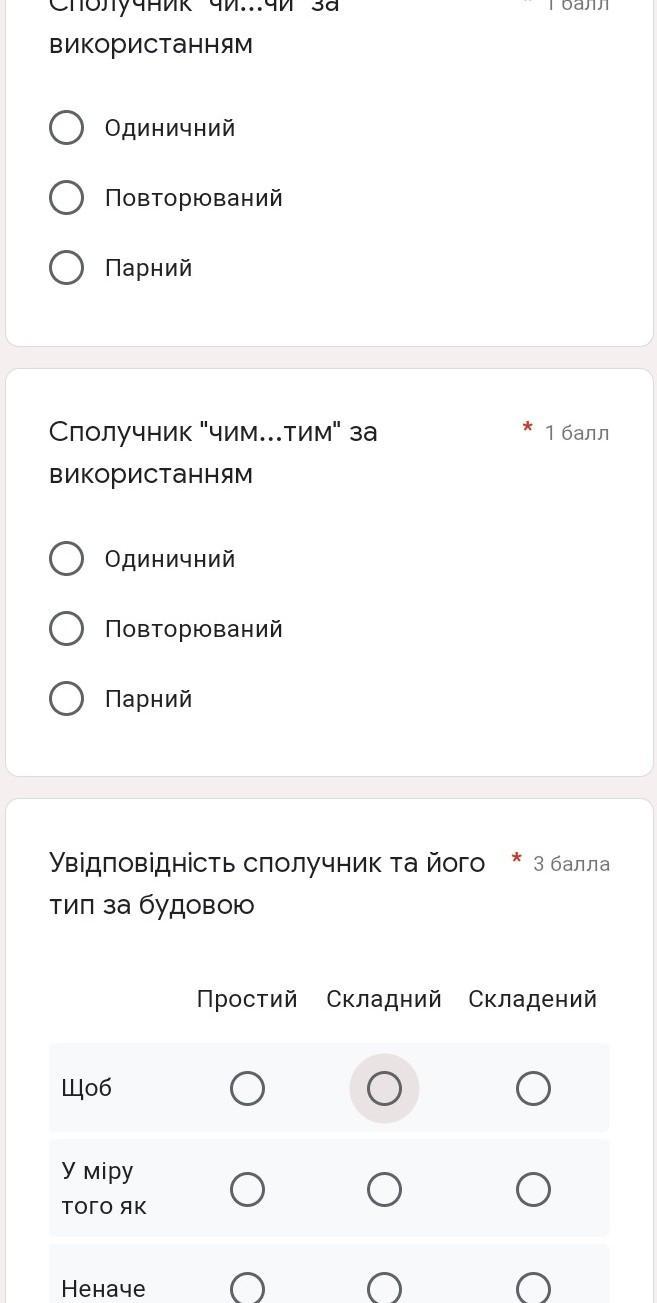657x1303 pixels.
Task: Click the 'Увідповідність сполучник' question heading
Action: click(x=267, y=883)
